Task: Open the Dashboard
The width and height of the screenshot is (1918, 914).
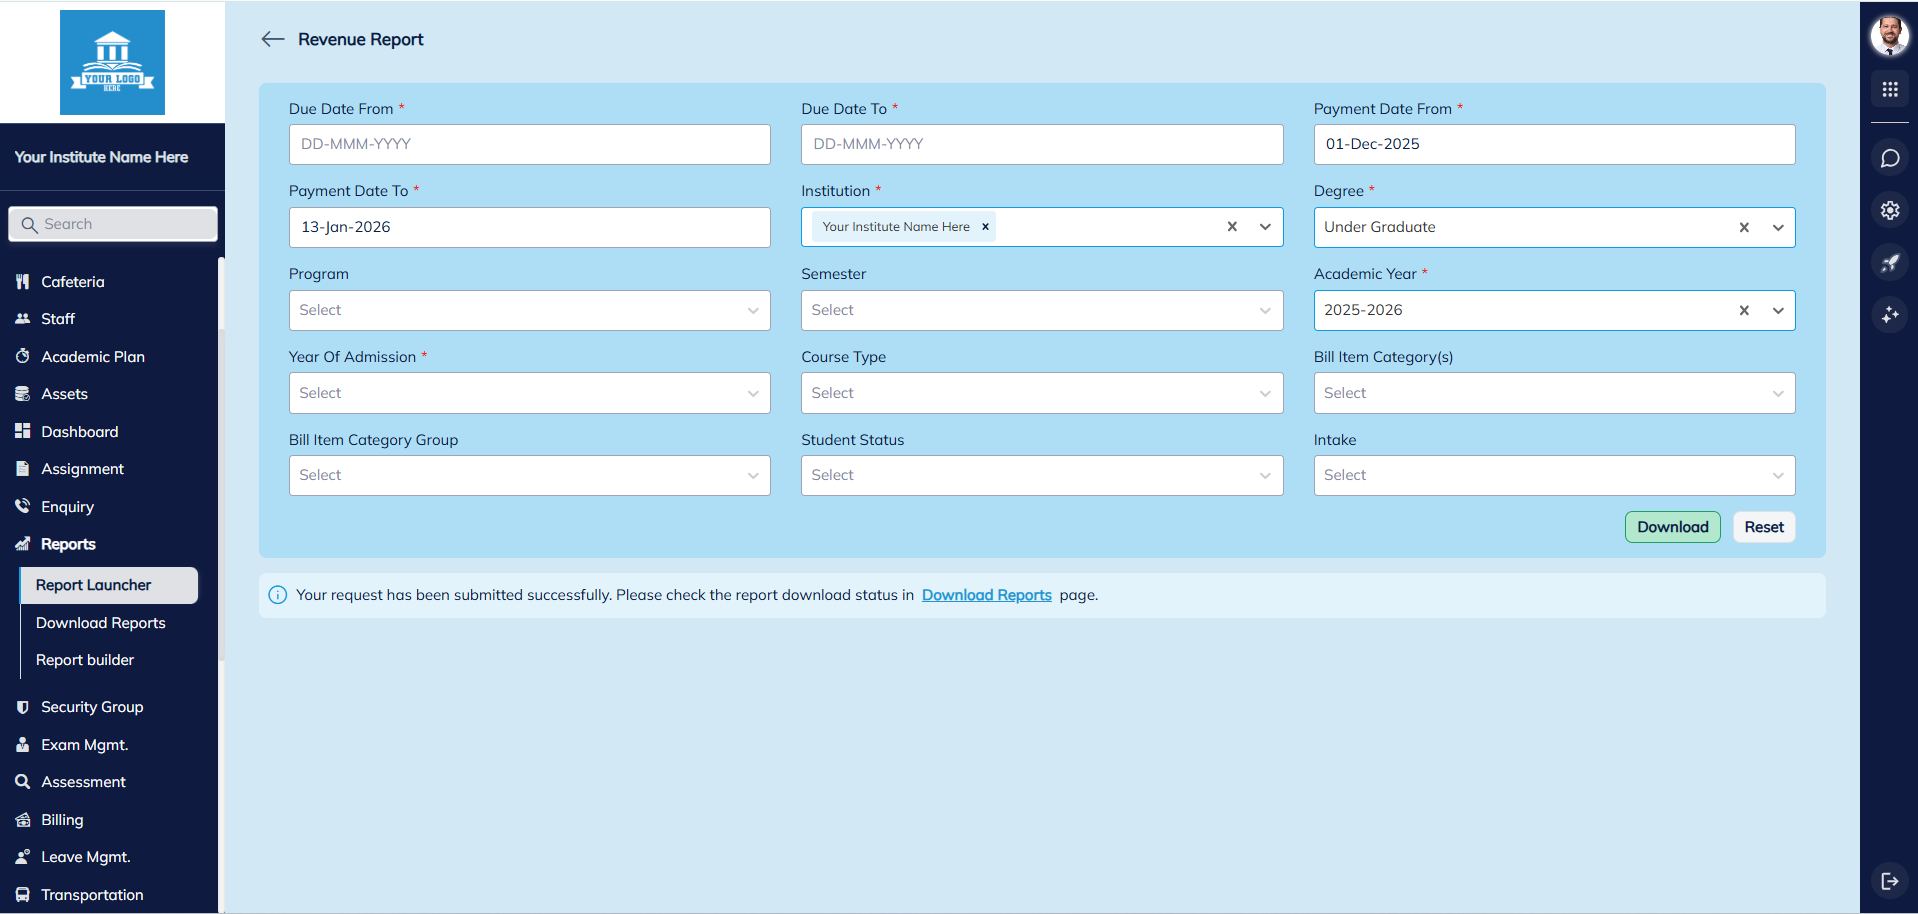Action: pos(77,431)
